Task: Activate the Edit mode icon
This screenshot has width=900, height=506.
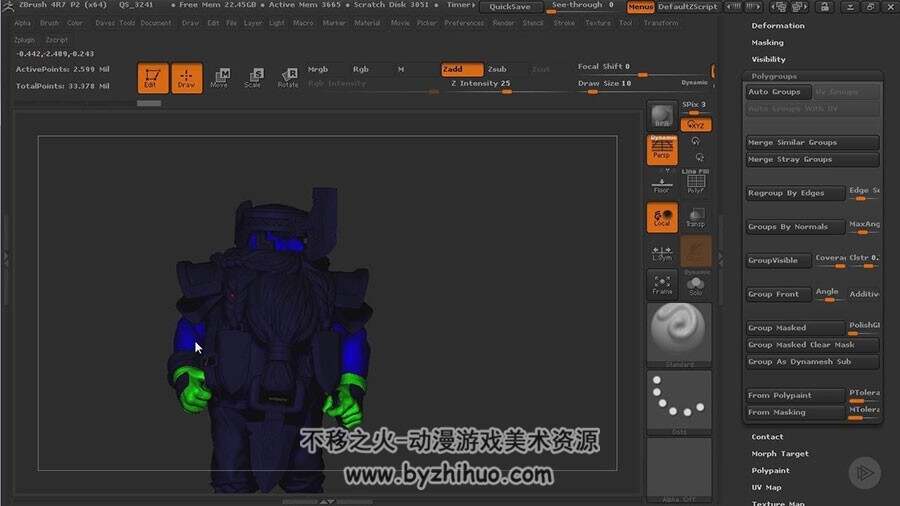Action: click(x=153, y=77)
